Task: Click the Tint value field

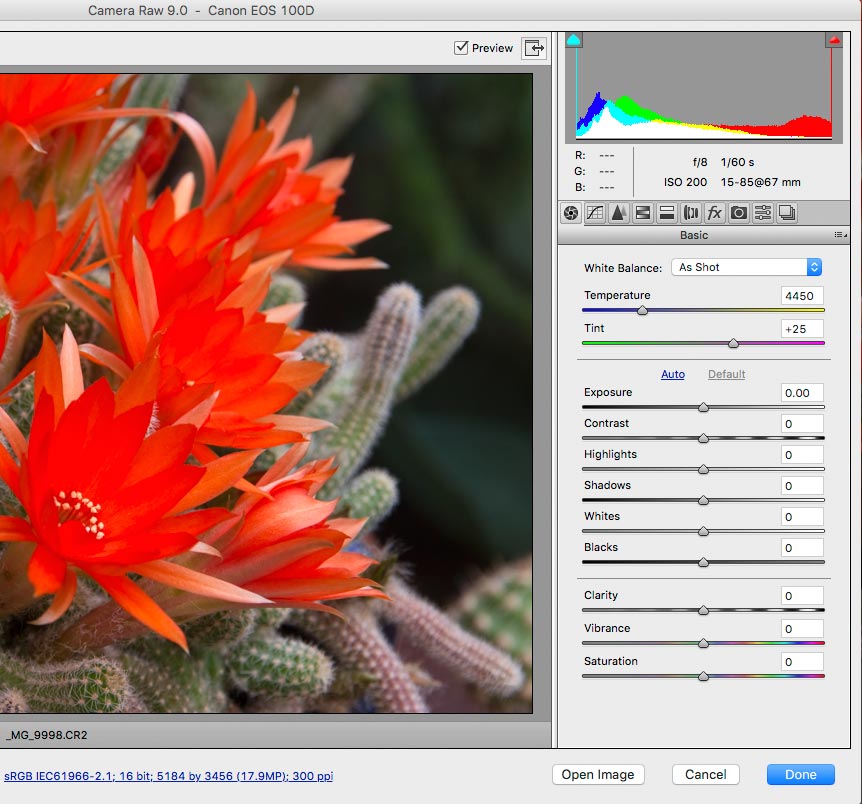Action: click(802, 329)
